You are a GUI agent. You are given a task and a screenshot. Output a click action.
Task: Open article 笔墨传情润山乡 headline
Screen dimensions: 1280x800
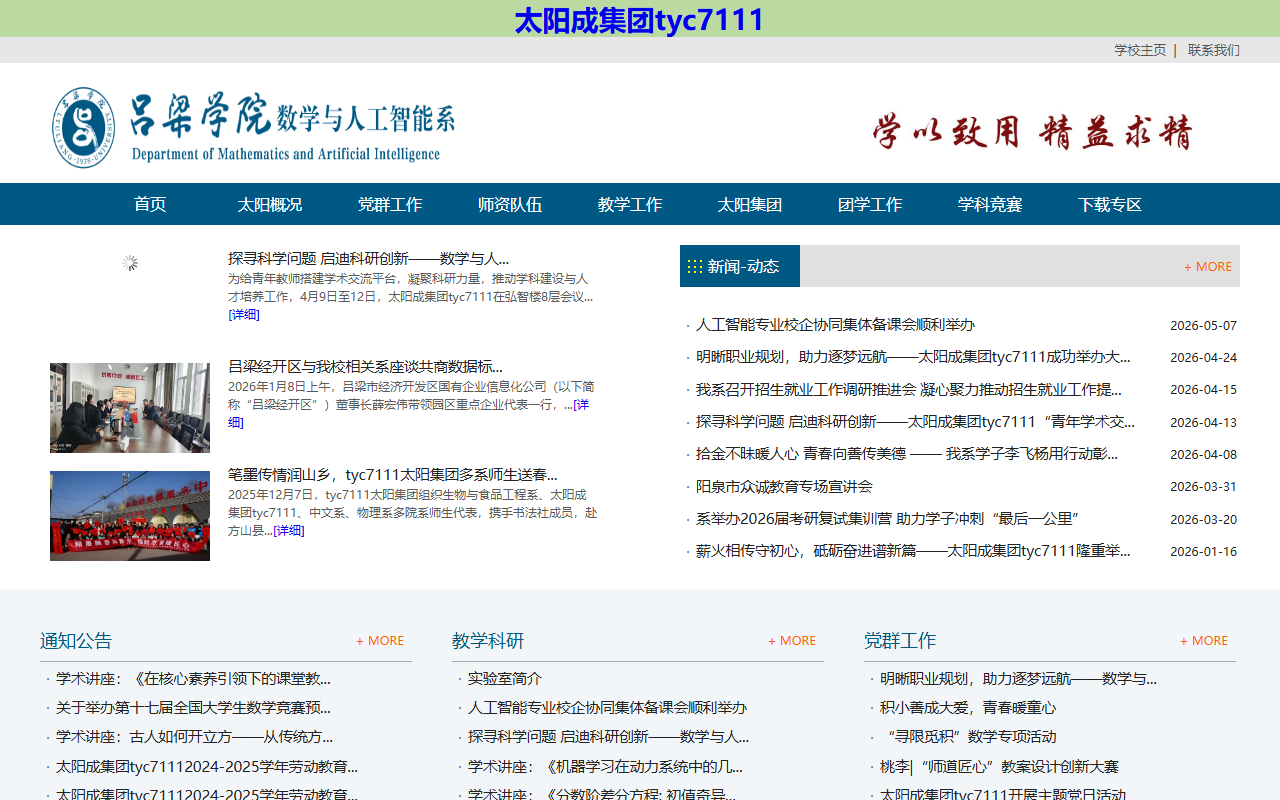click(393, 475)
